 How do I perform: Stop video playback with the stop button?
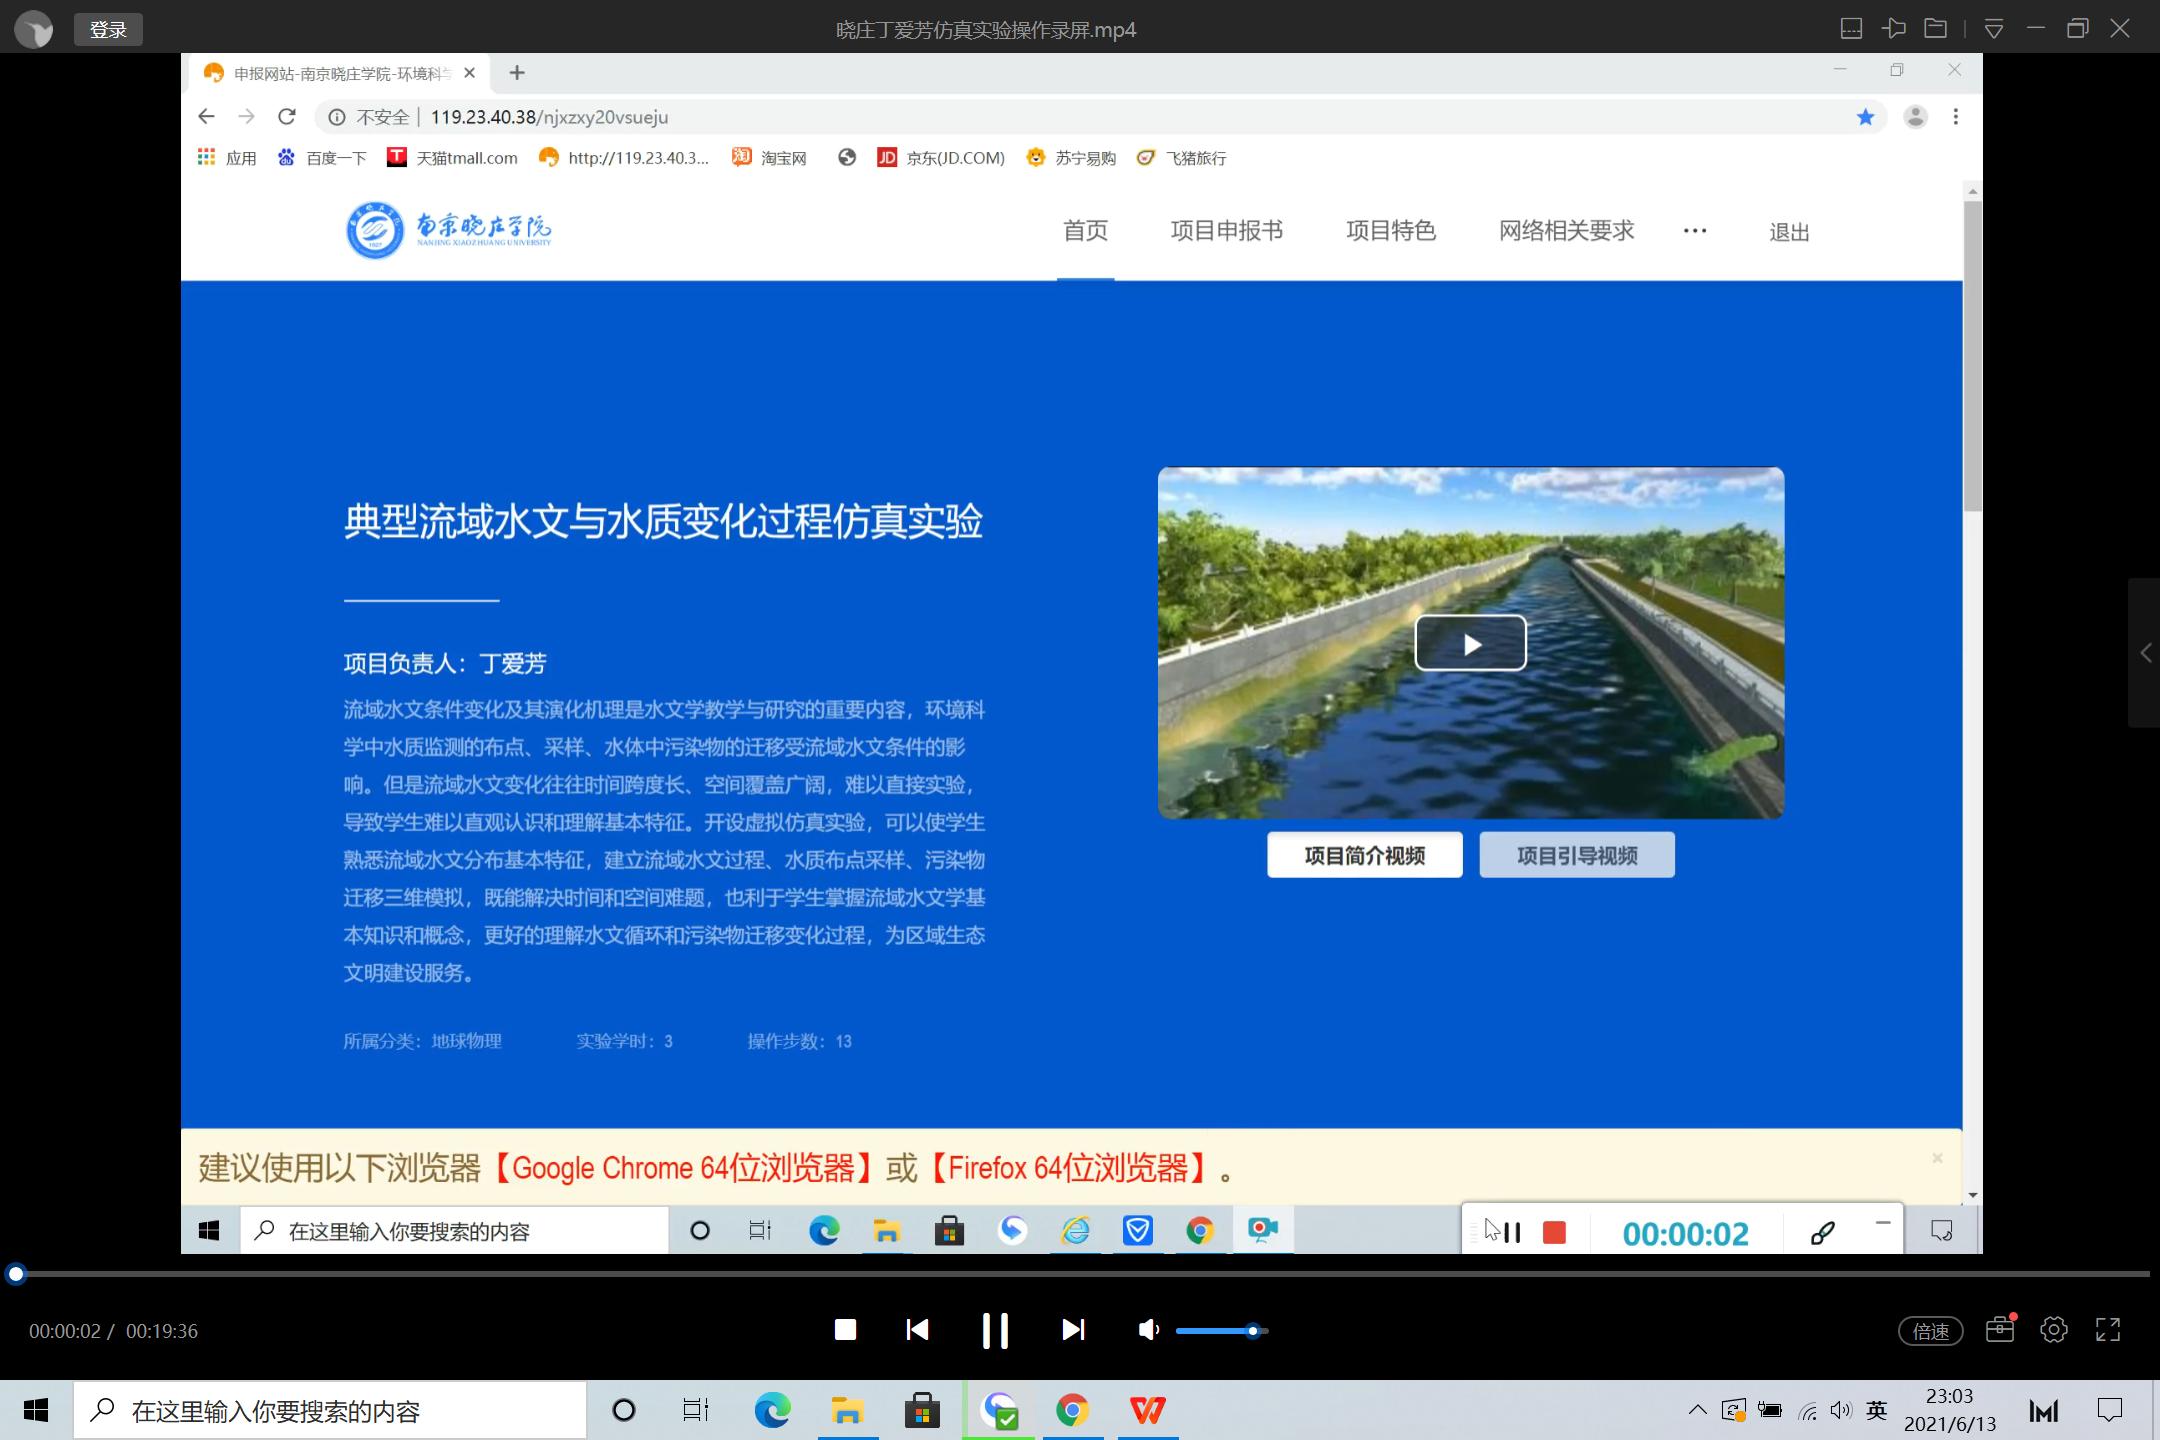(845, 1330)
